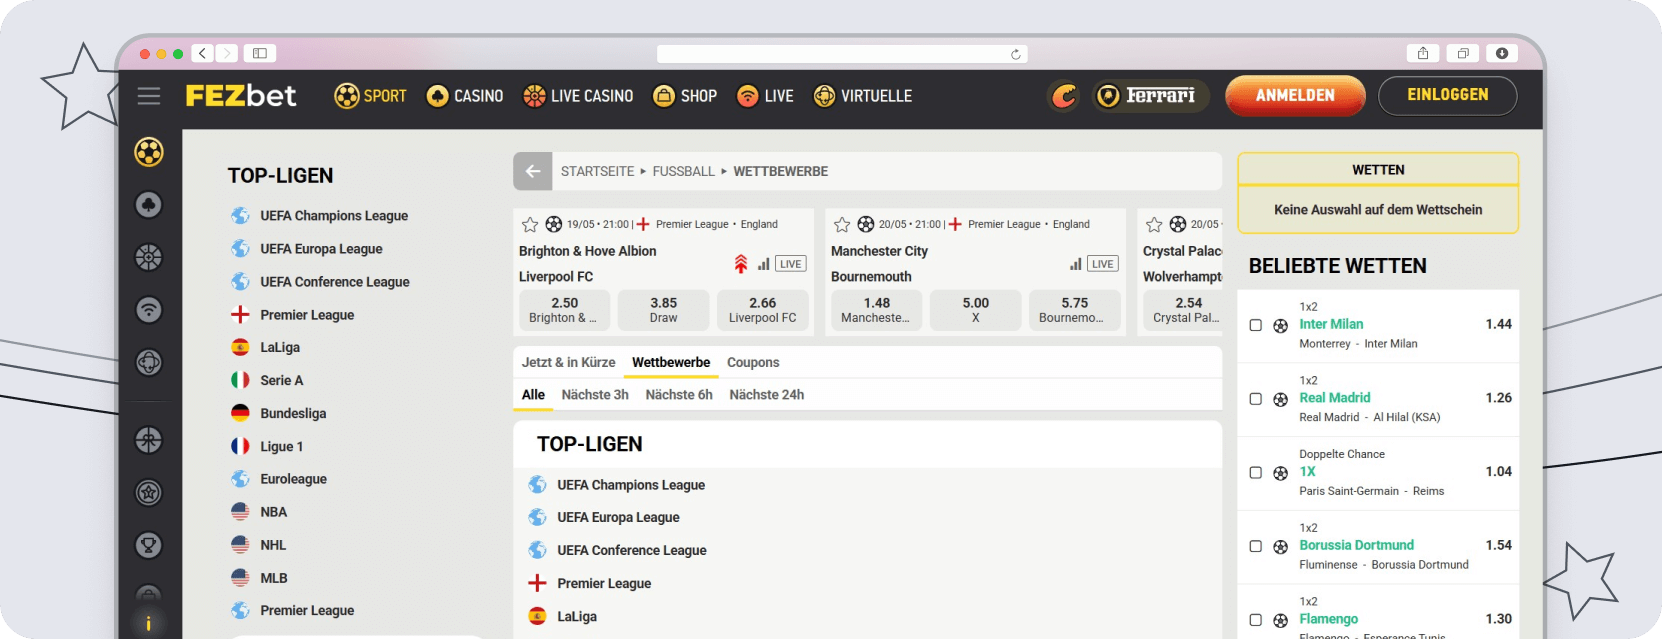
Task: Open the SPORT menu item
Action: pos(371,96)
